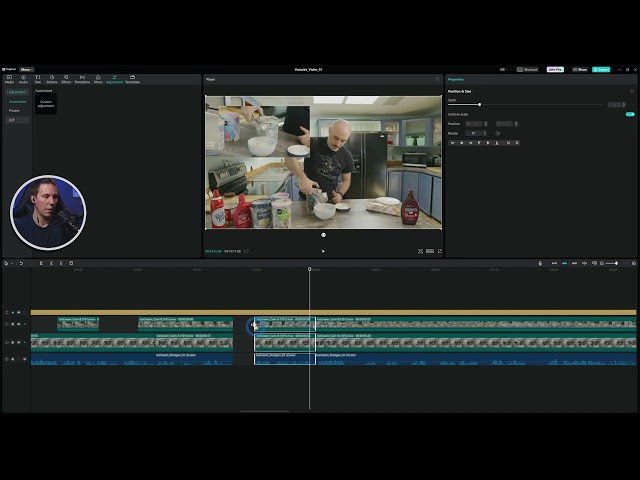
Task: Click the Export button
Action: click(601, 69)
